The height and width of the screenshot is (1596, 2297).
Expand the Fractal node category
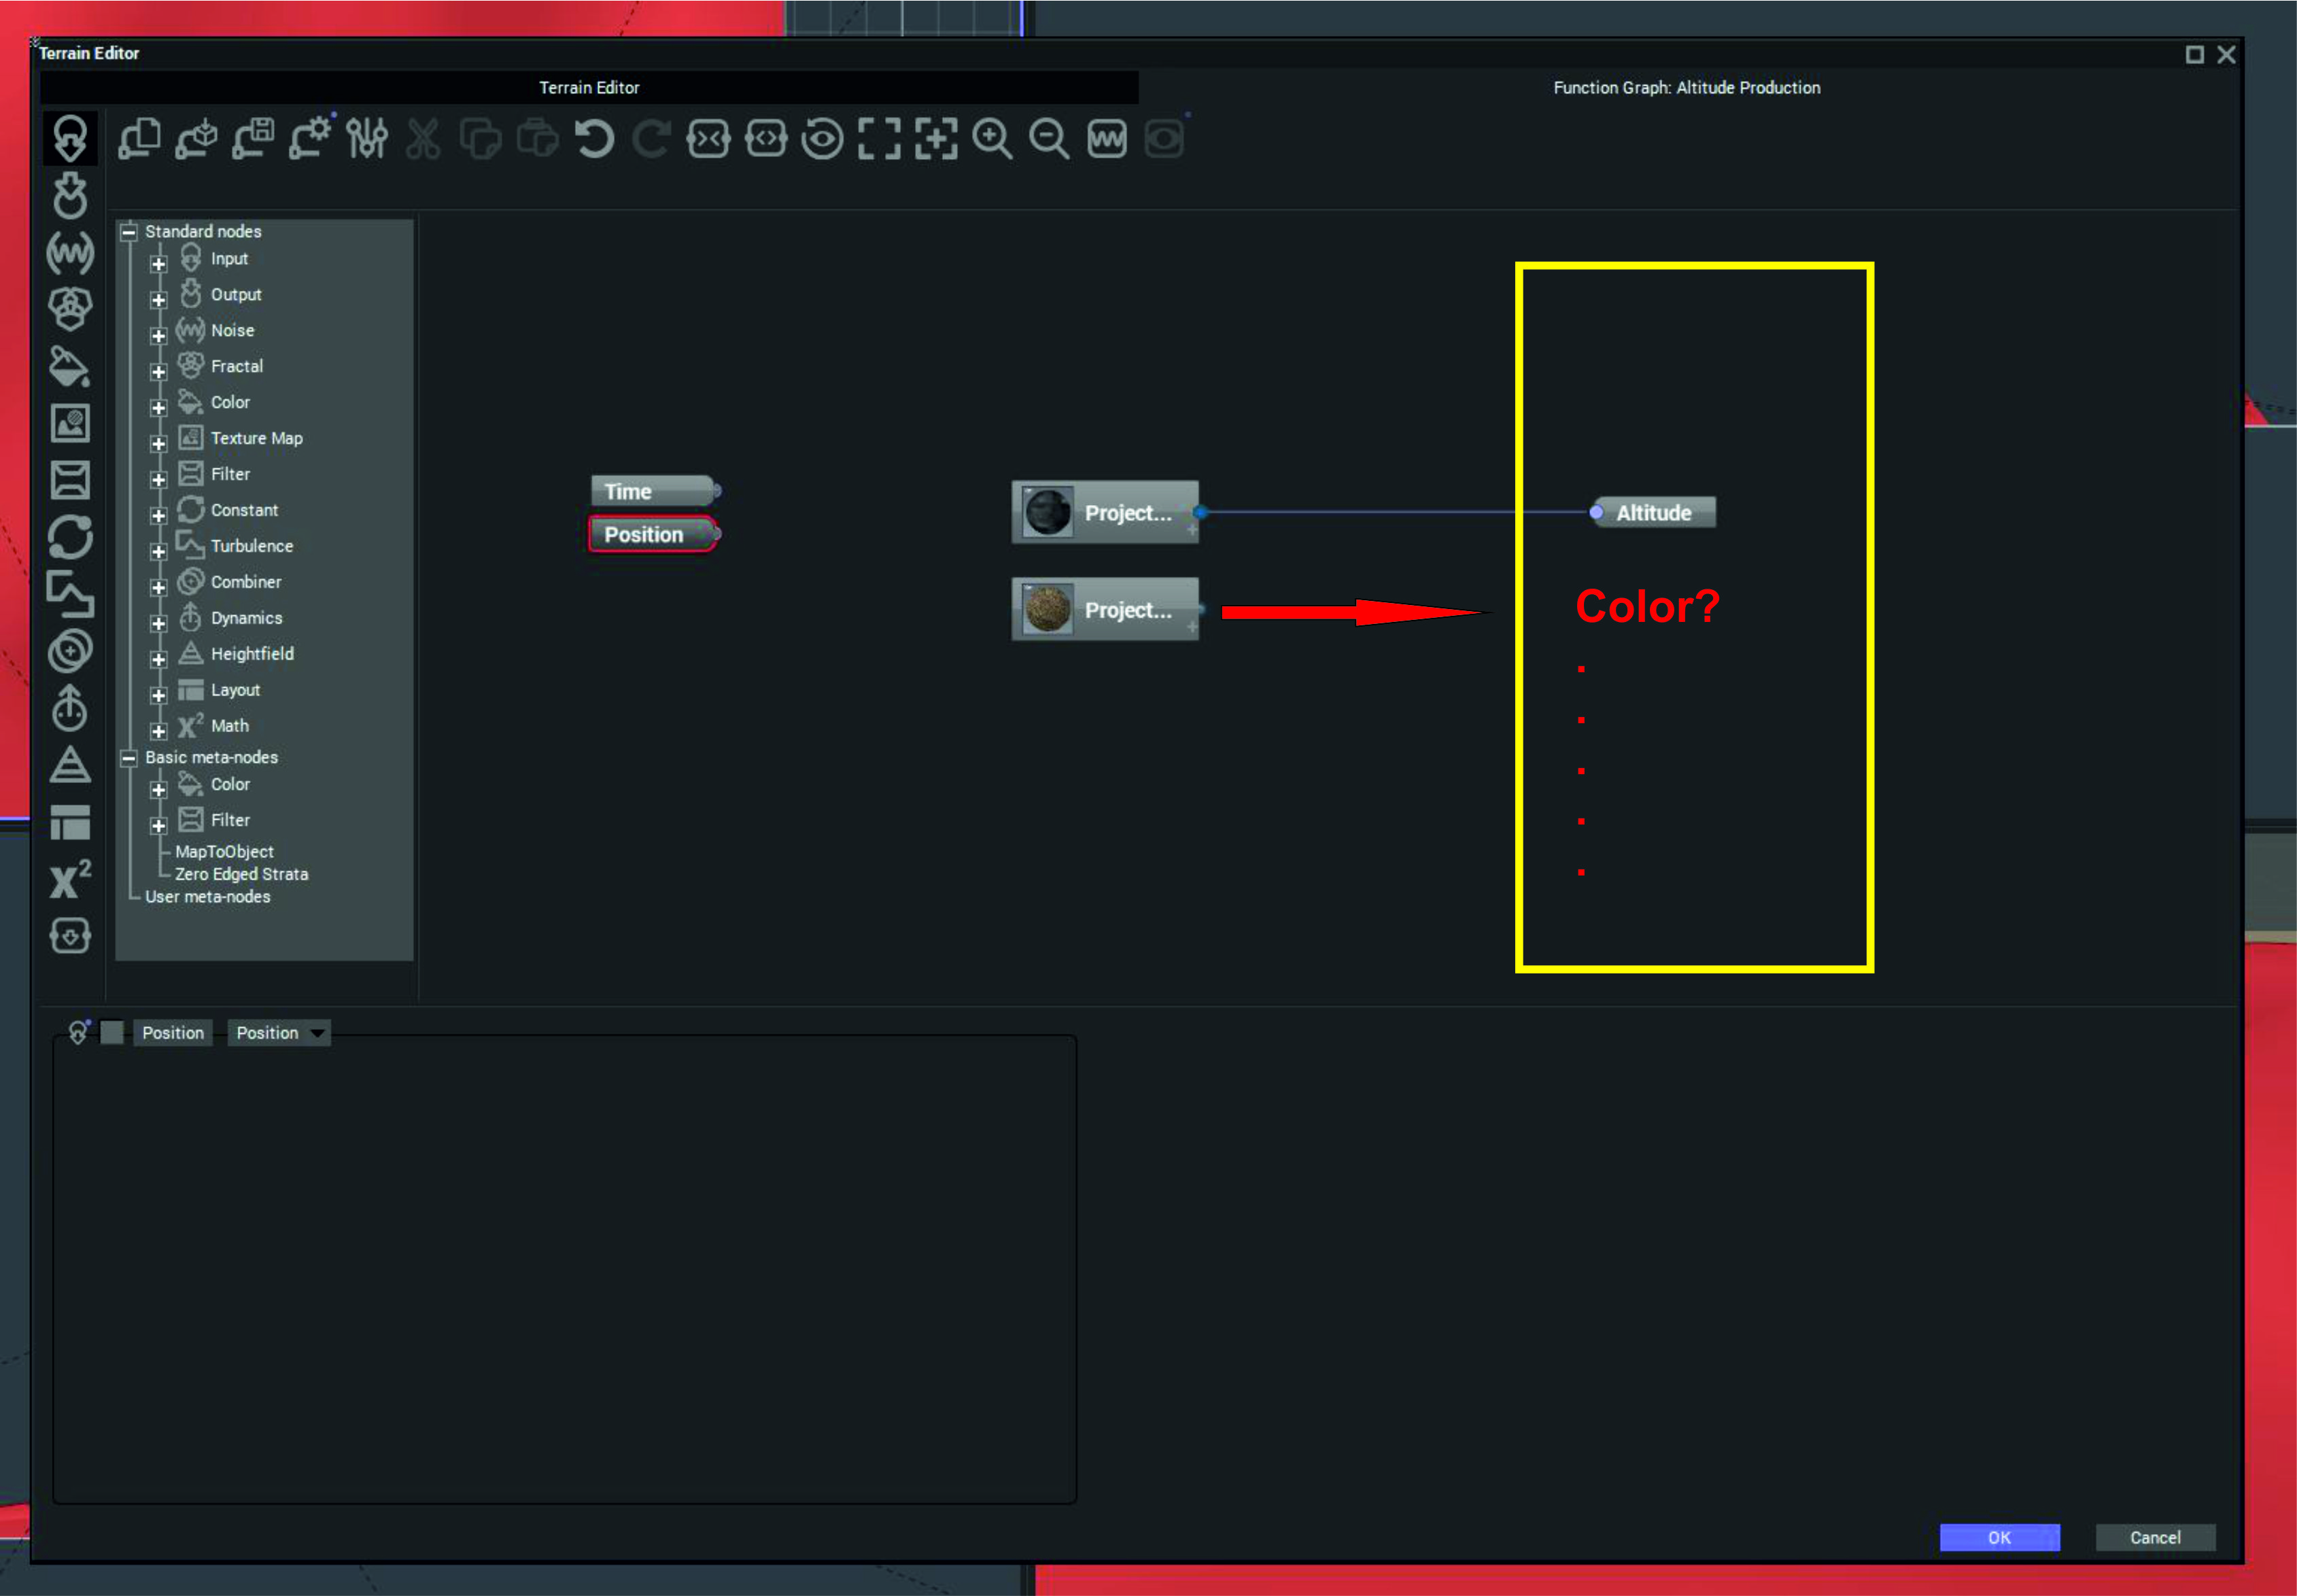158,371
